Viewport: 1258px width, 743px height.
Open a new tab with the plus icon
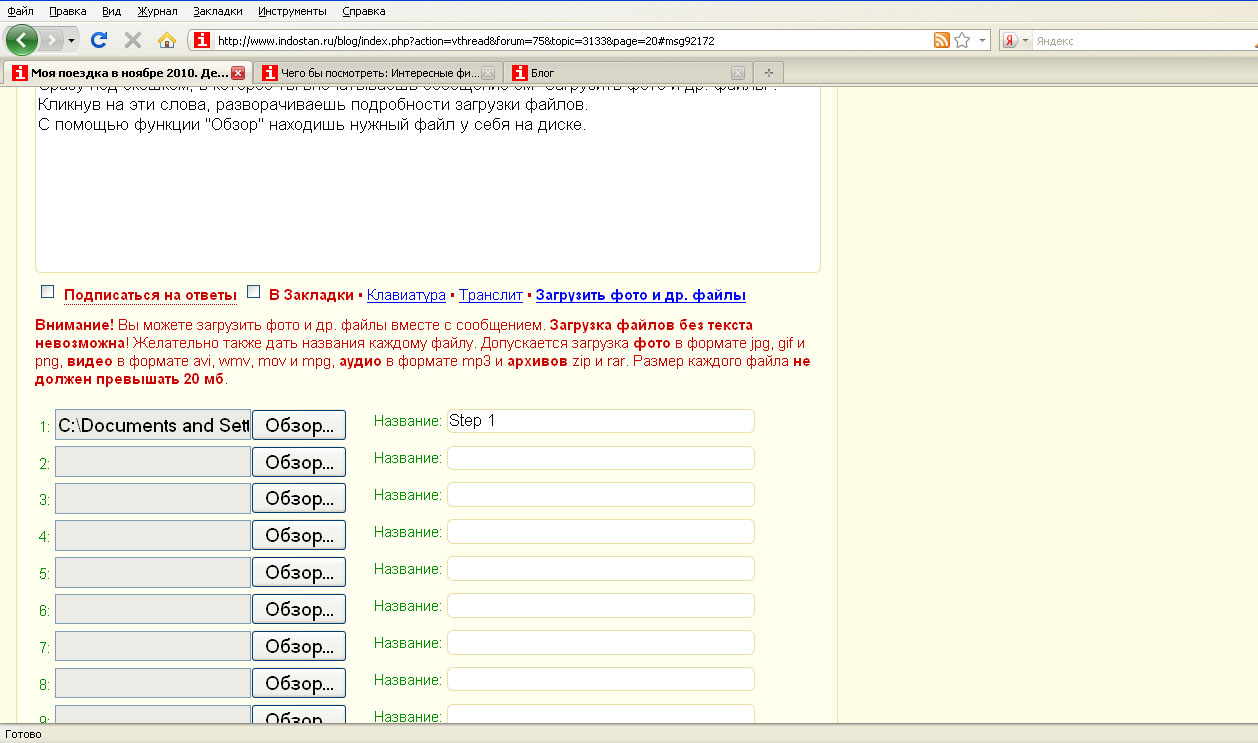768,73
